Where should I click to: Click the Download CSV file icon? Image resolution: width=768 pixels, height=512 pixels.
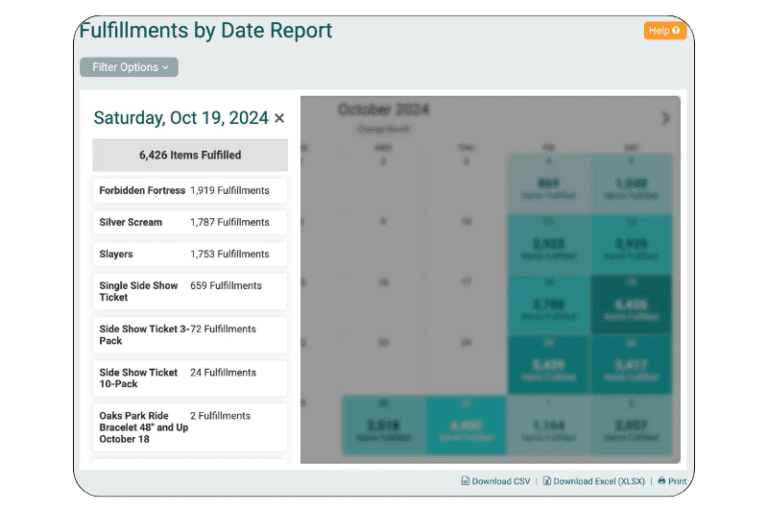click(465, 481)
